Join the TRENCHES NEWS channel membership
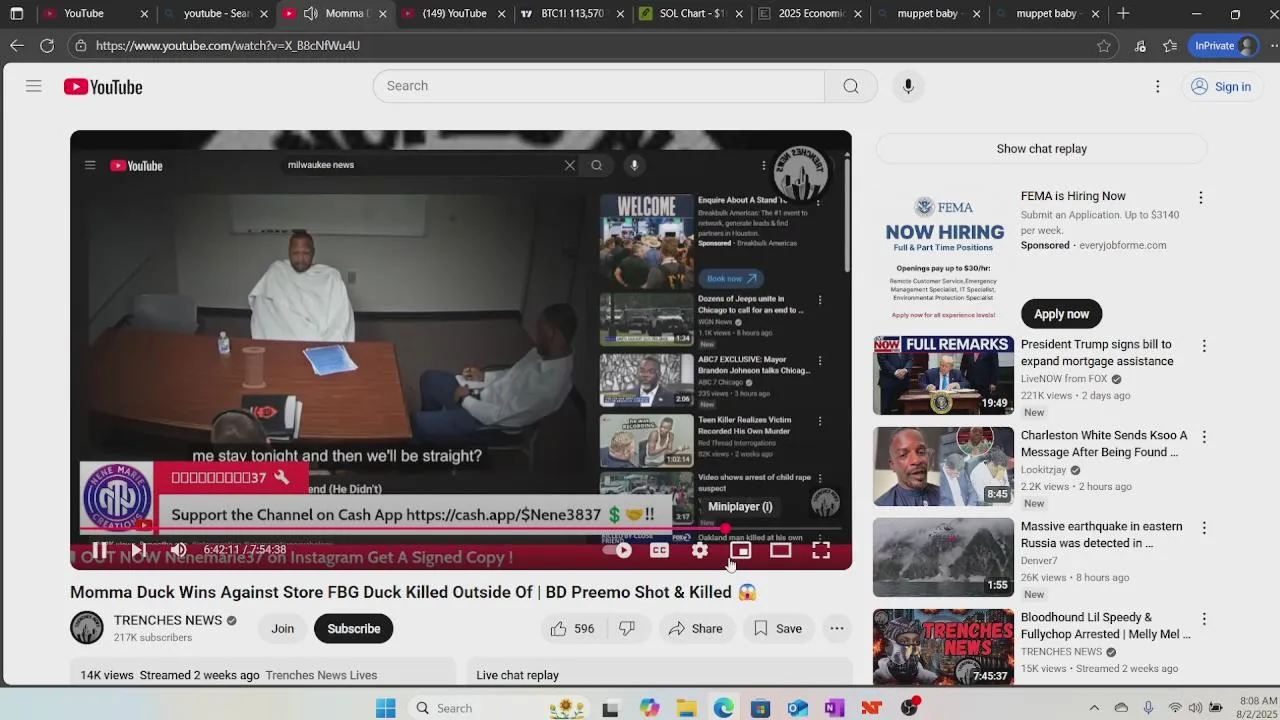The width and height of the screenshot is (1280, 720). tap(283, 629)
